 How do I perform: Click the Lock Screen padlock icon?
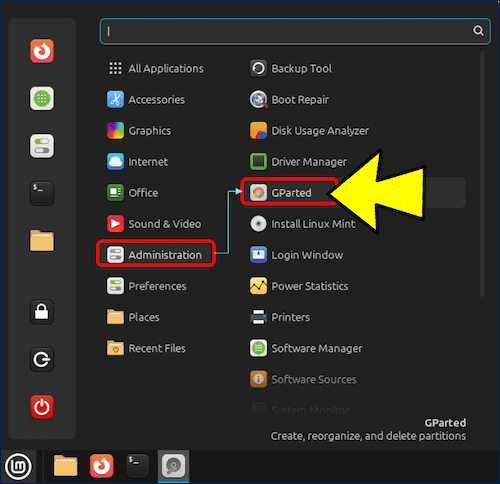click(42, 312)
